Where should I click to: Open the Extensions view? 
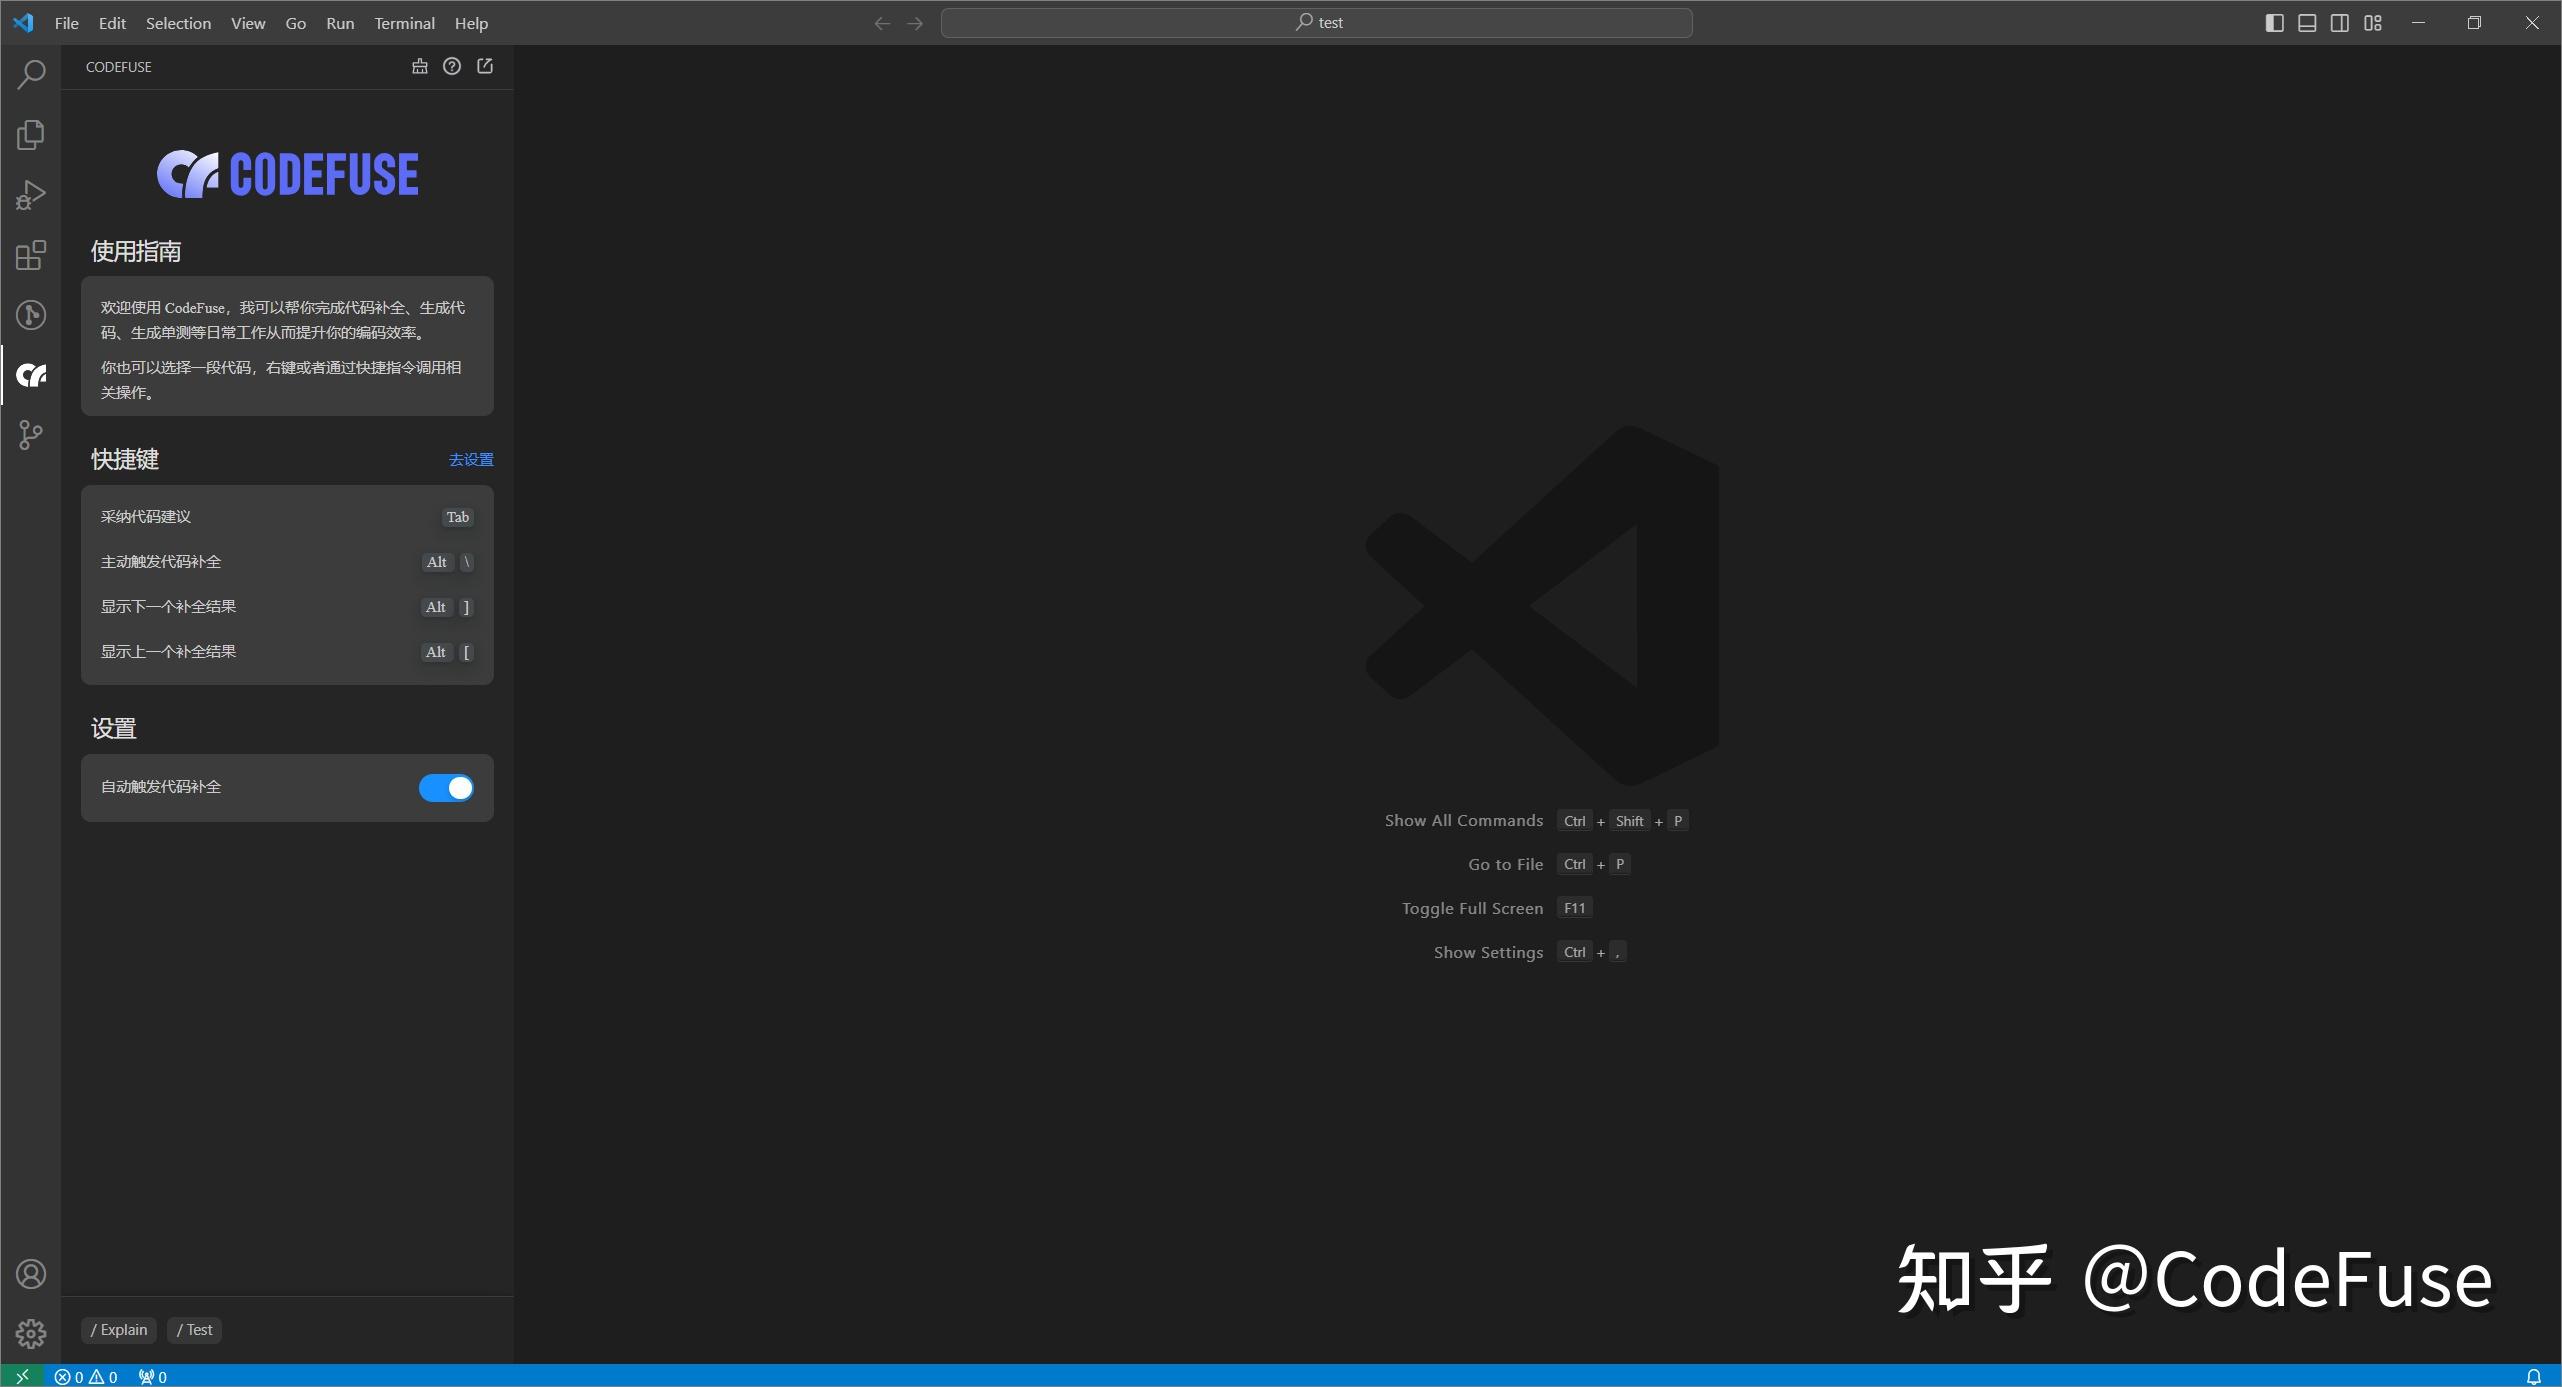click(31, 255)
